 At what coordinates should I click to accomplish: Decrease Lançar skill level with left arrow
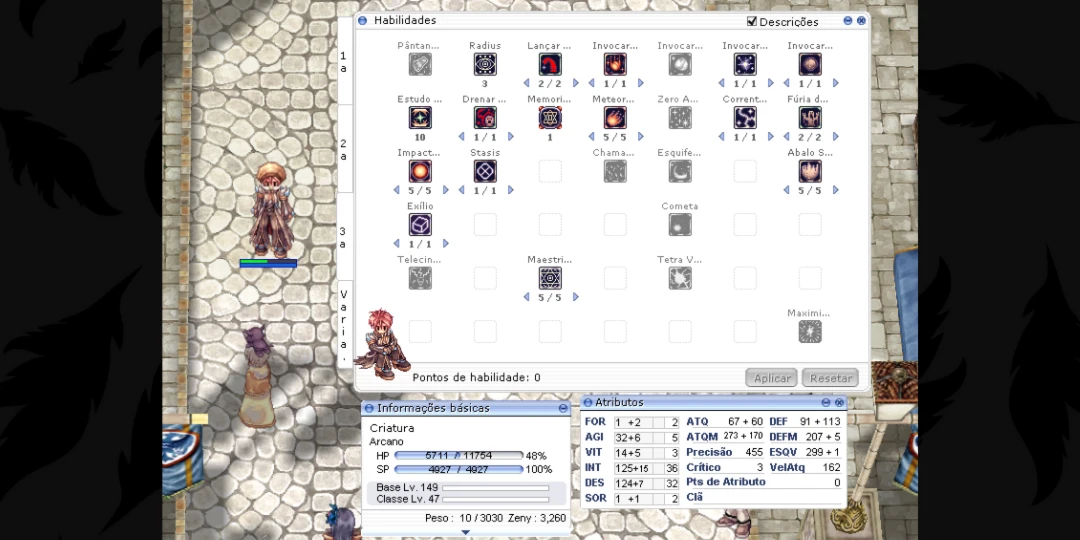click(526, 83)
